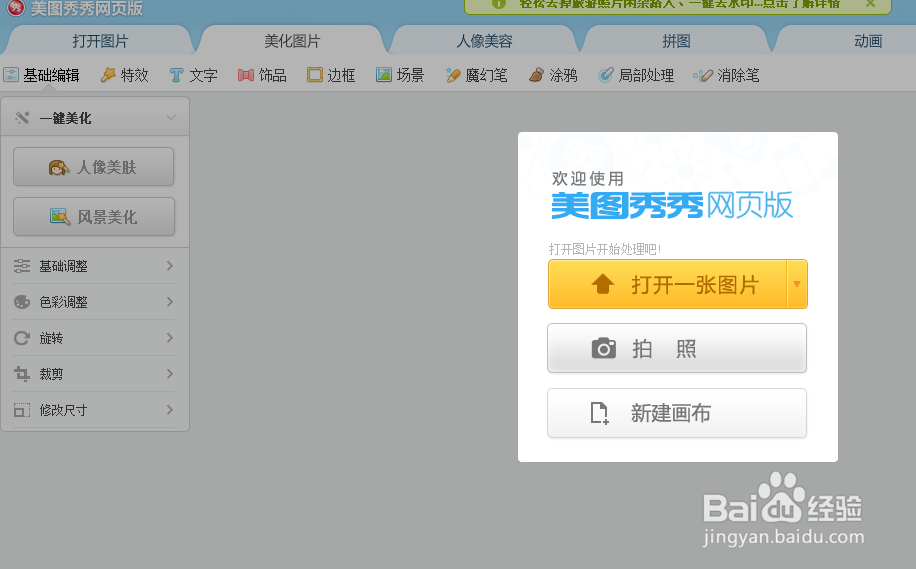Click the 人像美肤 button

click(x=93, y=167)
